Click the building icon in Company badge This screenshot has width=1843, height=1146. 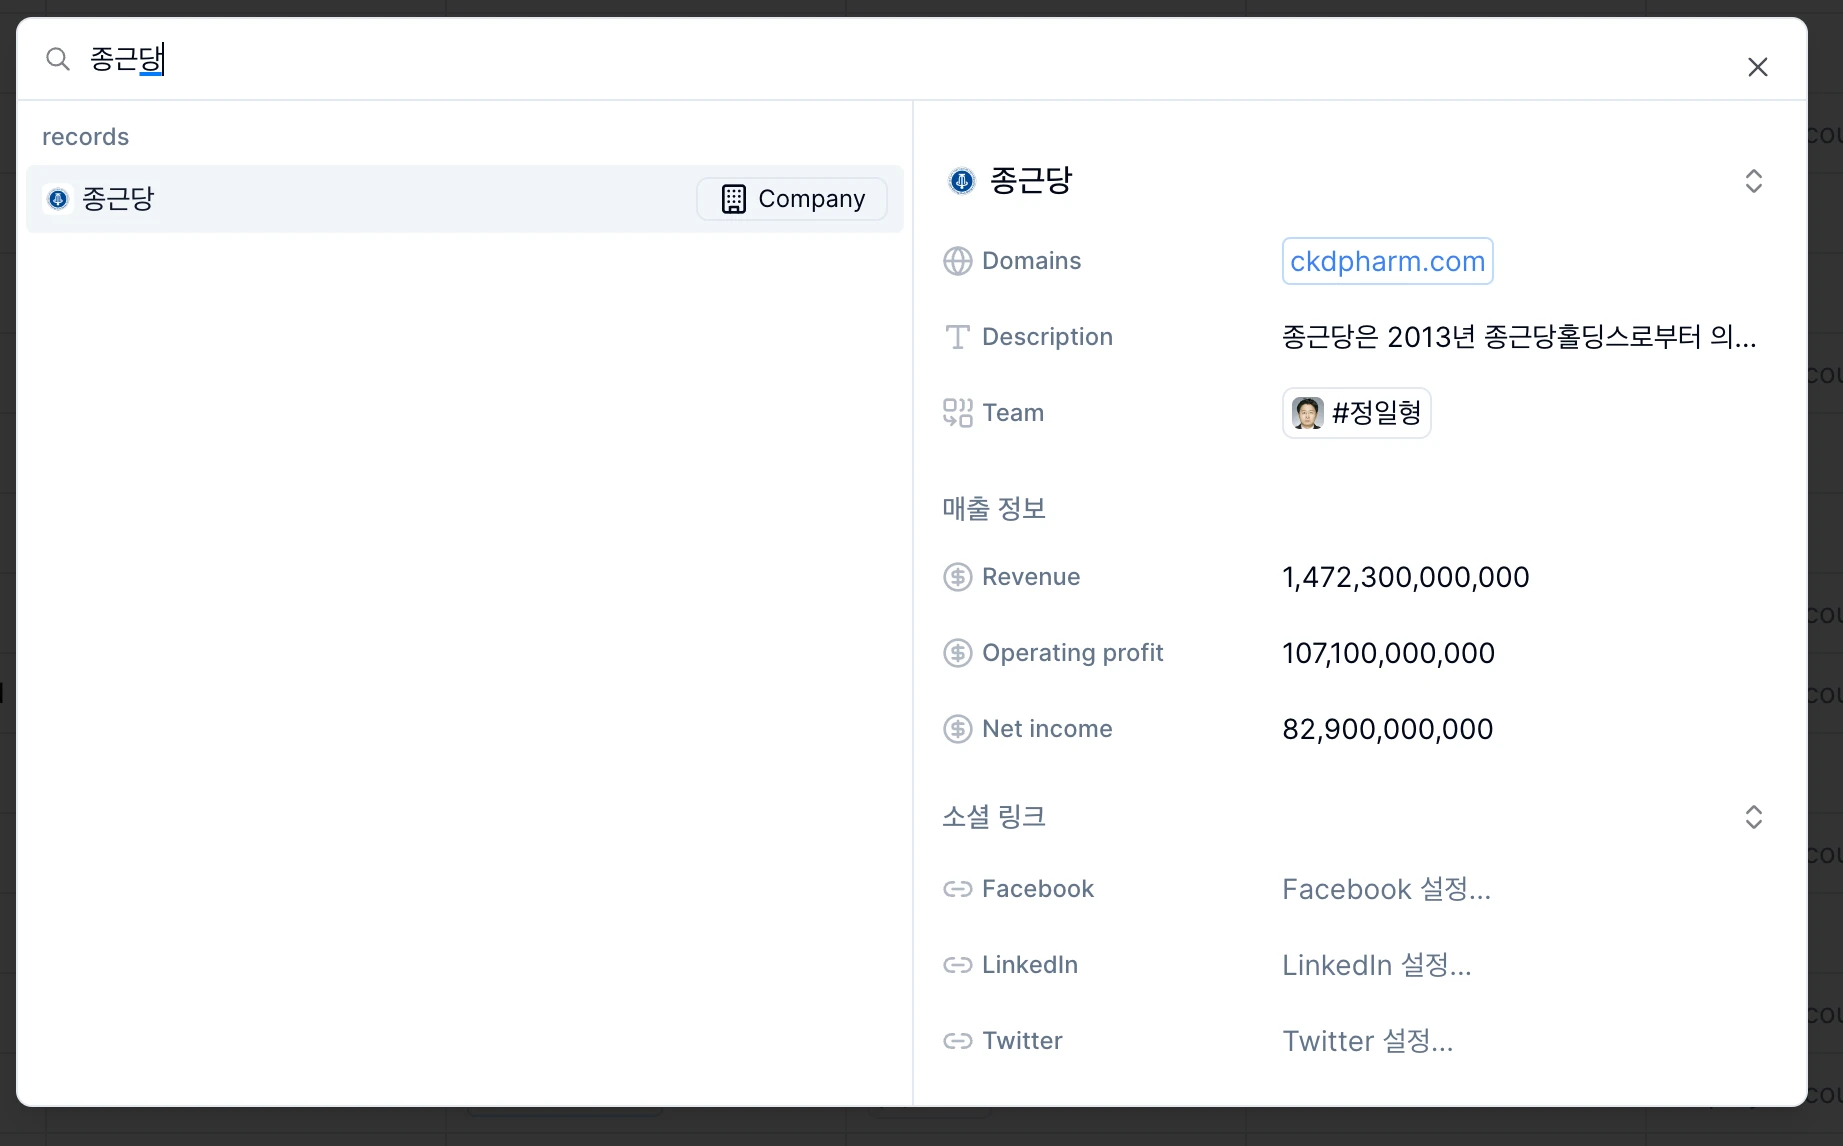click(x=734, y=199)
